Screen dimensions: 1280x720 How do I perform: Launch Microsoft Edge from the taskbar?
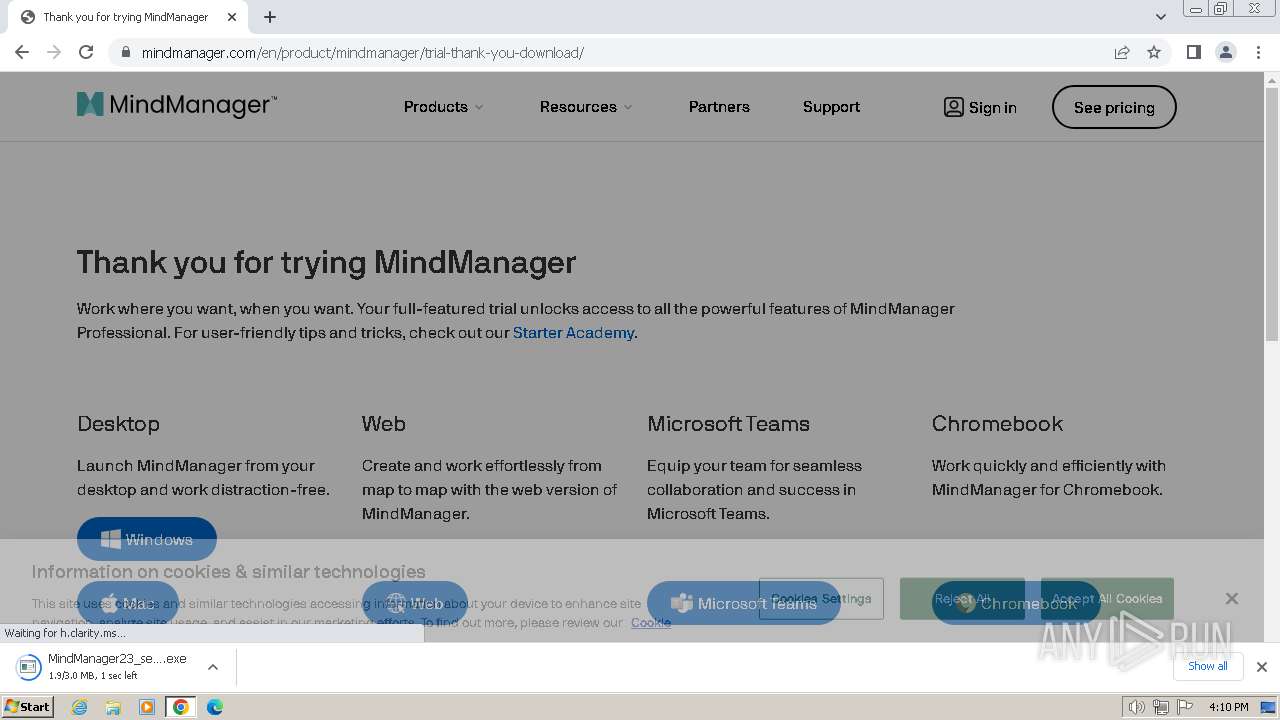[x=215, y=707]
